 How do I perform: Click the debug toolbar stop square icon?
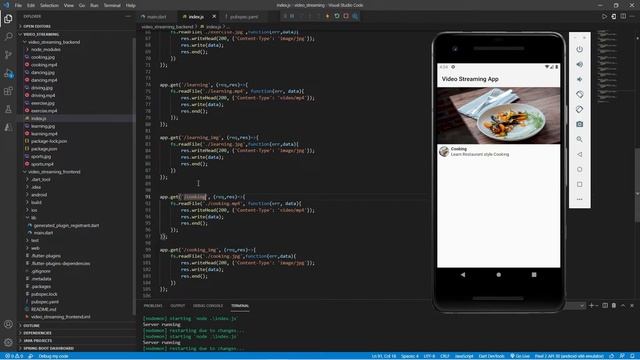(x=346, y=16)
